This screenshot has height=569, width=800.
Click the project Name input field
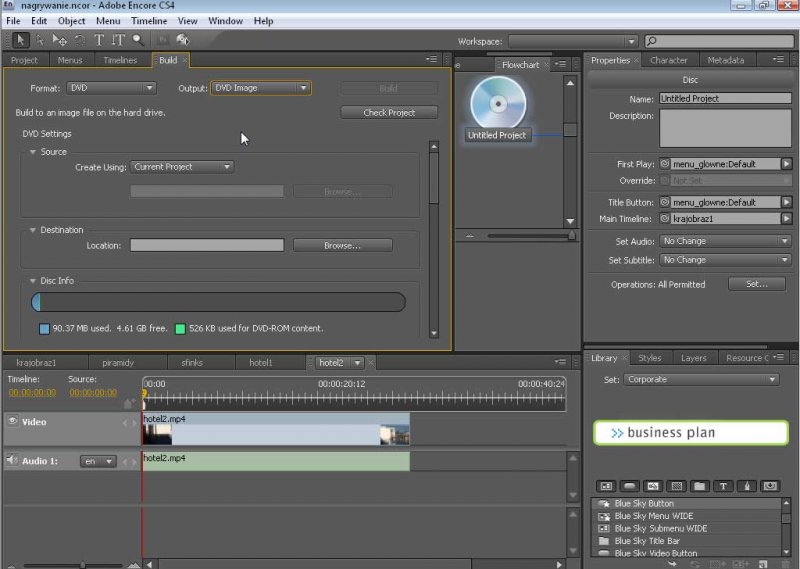point(724,99)
